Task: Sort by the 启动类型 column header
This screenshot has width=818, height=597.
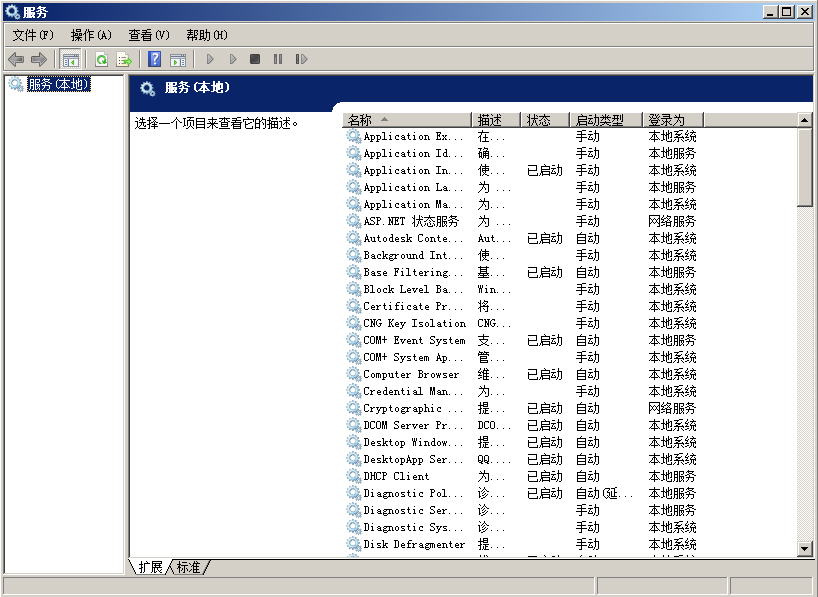Action: click(604, 120)
